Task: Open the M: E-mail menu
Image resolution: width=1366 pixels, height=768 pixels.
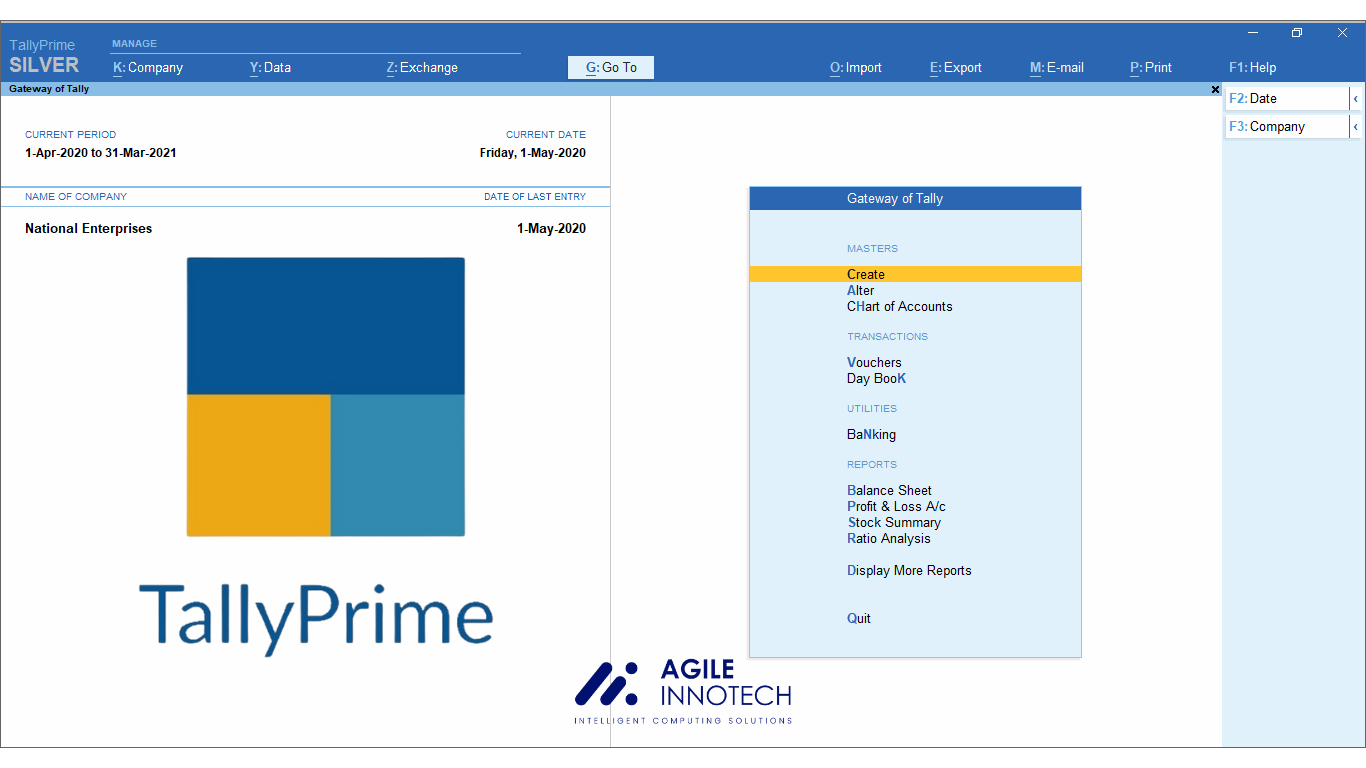Action: point(1057,67)
